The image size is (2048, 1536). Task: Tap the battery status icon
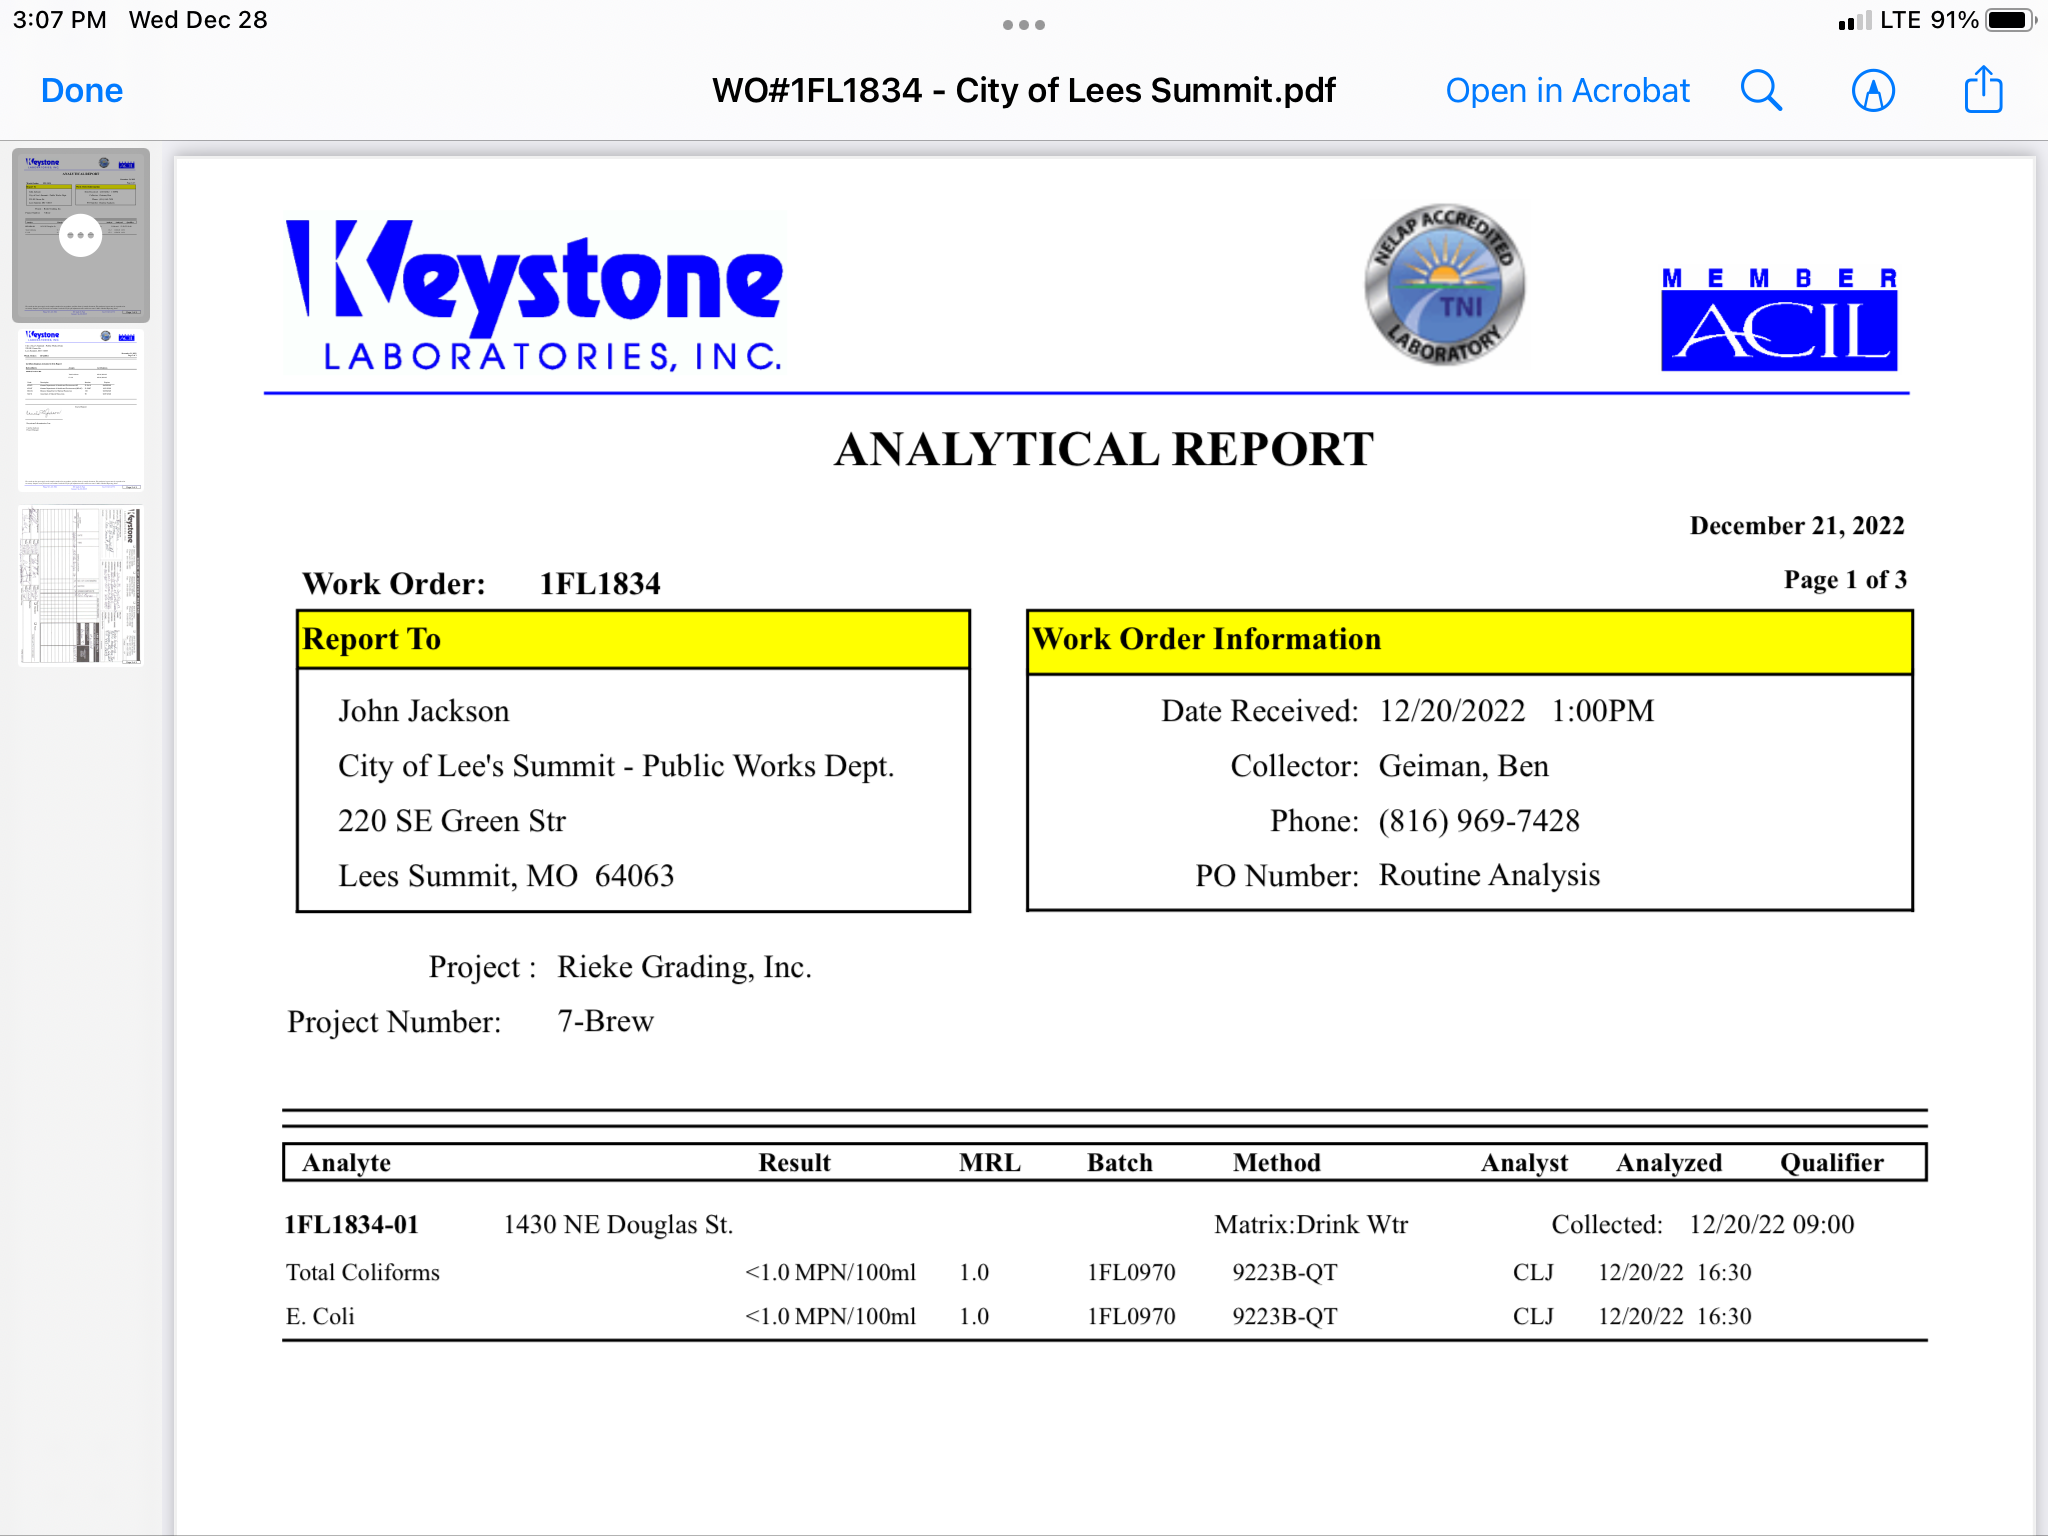[x=2011, y=20]
